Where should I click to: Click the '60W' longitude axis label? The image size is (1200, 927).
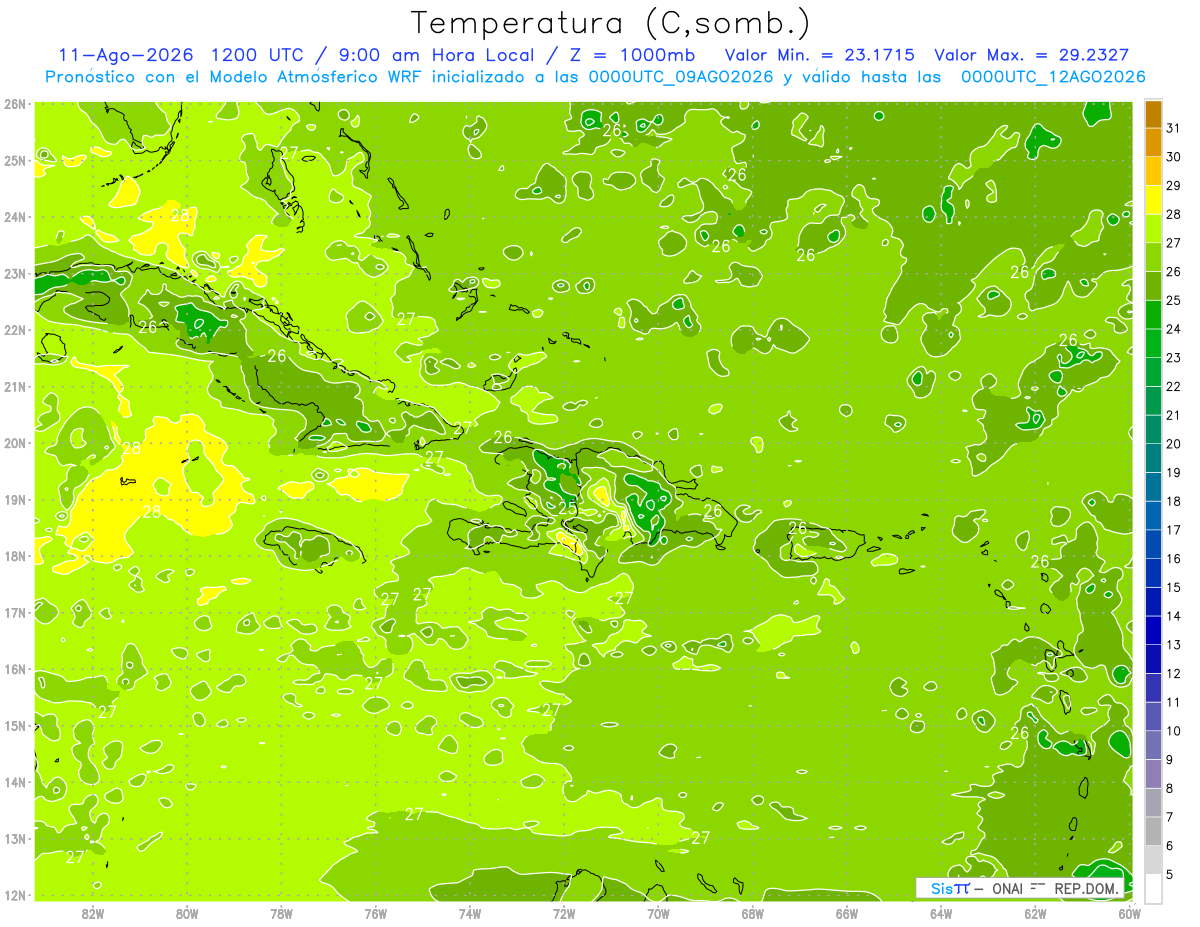point(1129,912)
